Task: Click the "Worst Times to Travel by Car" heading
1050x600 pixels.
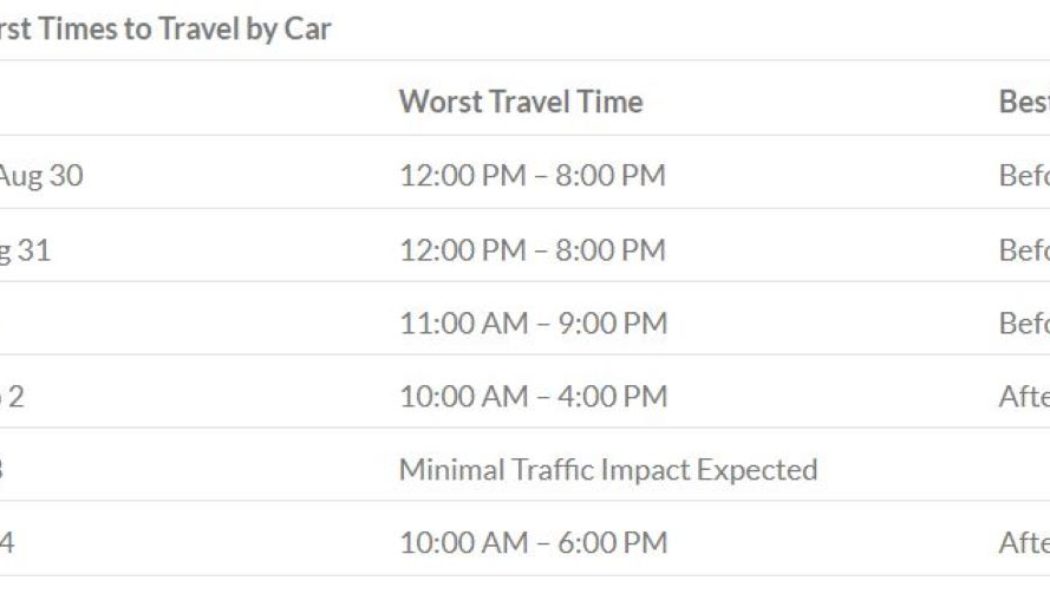Action: tap(165, 29)
